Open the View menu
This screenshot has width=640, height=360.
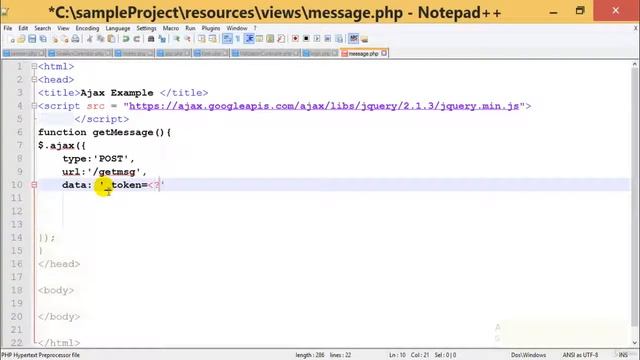click(x=63, y=28)
